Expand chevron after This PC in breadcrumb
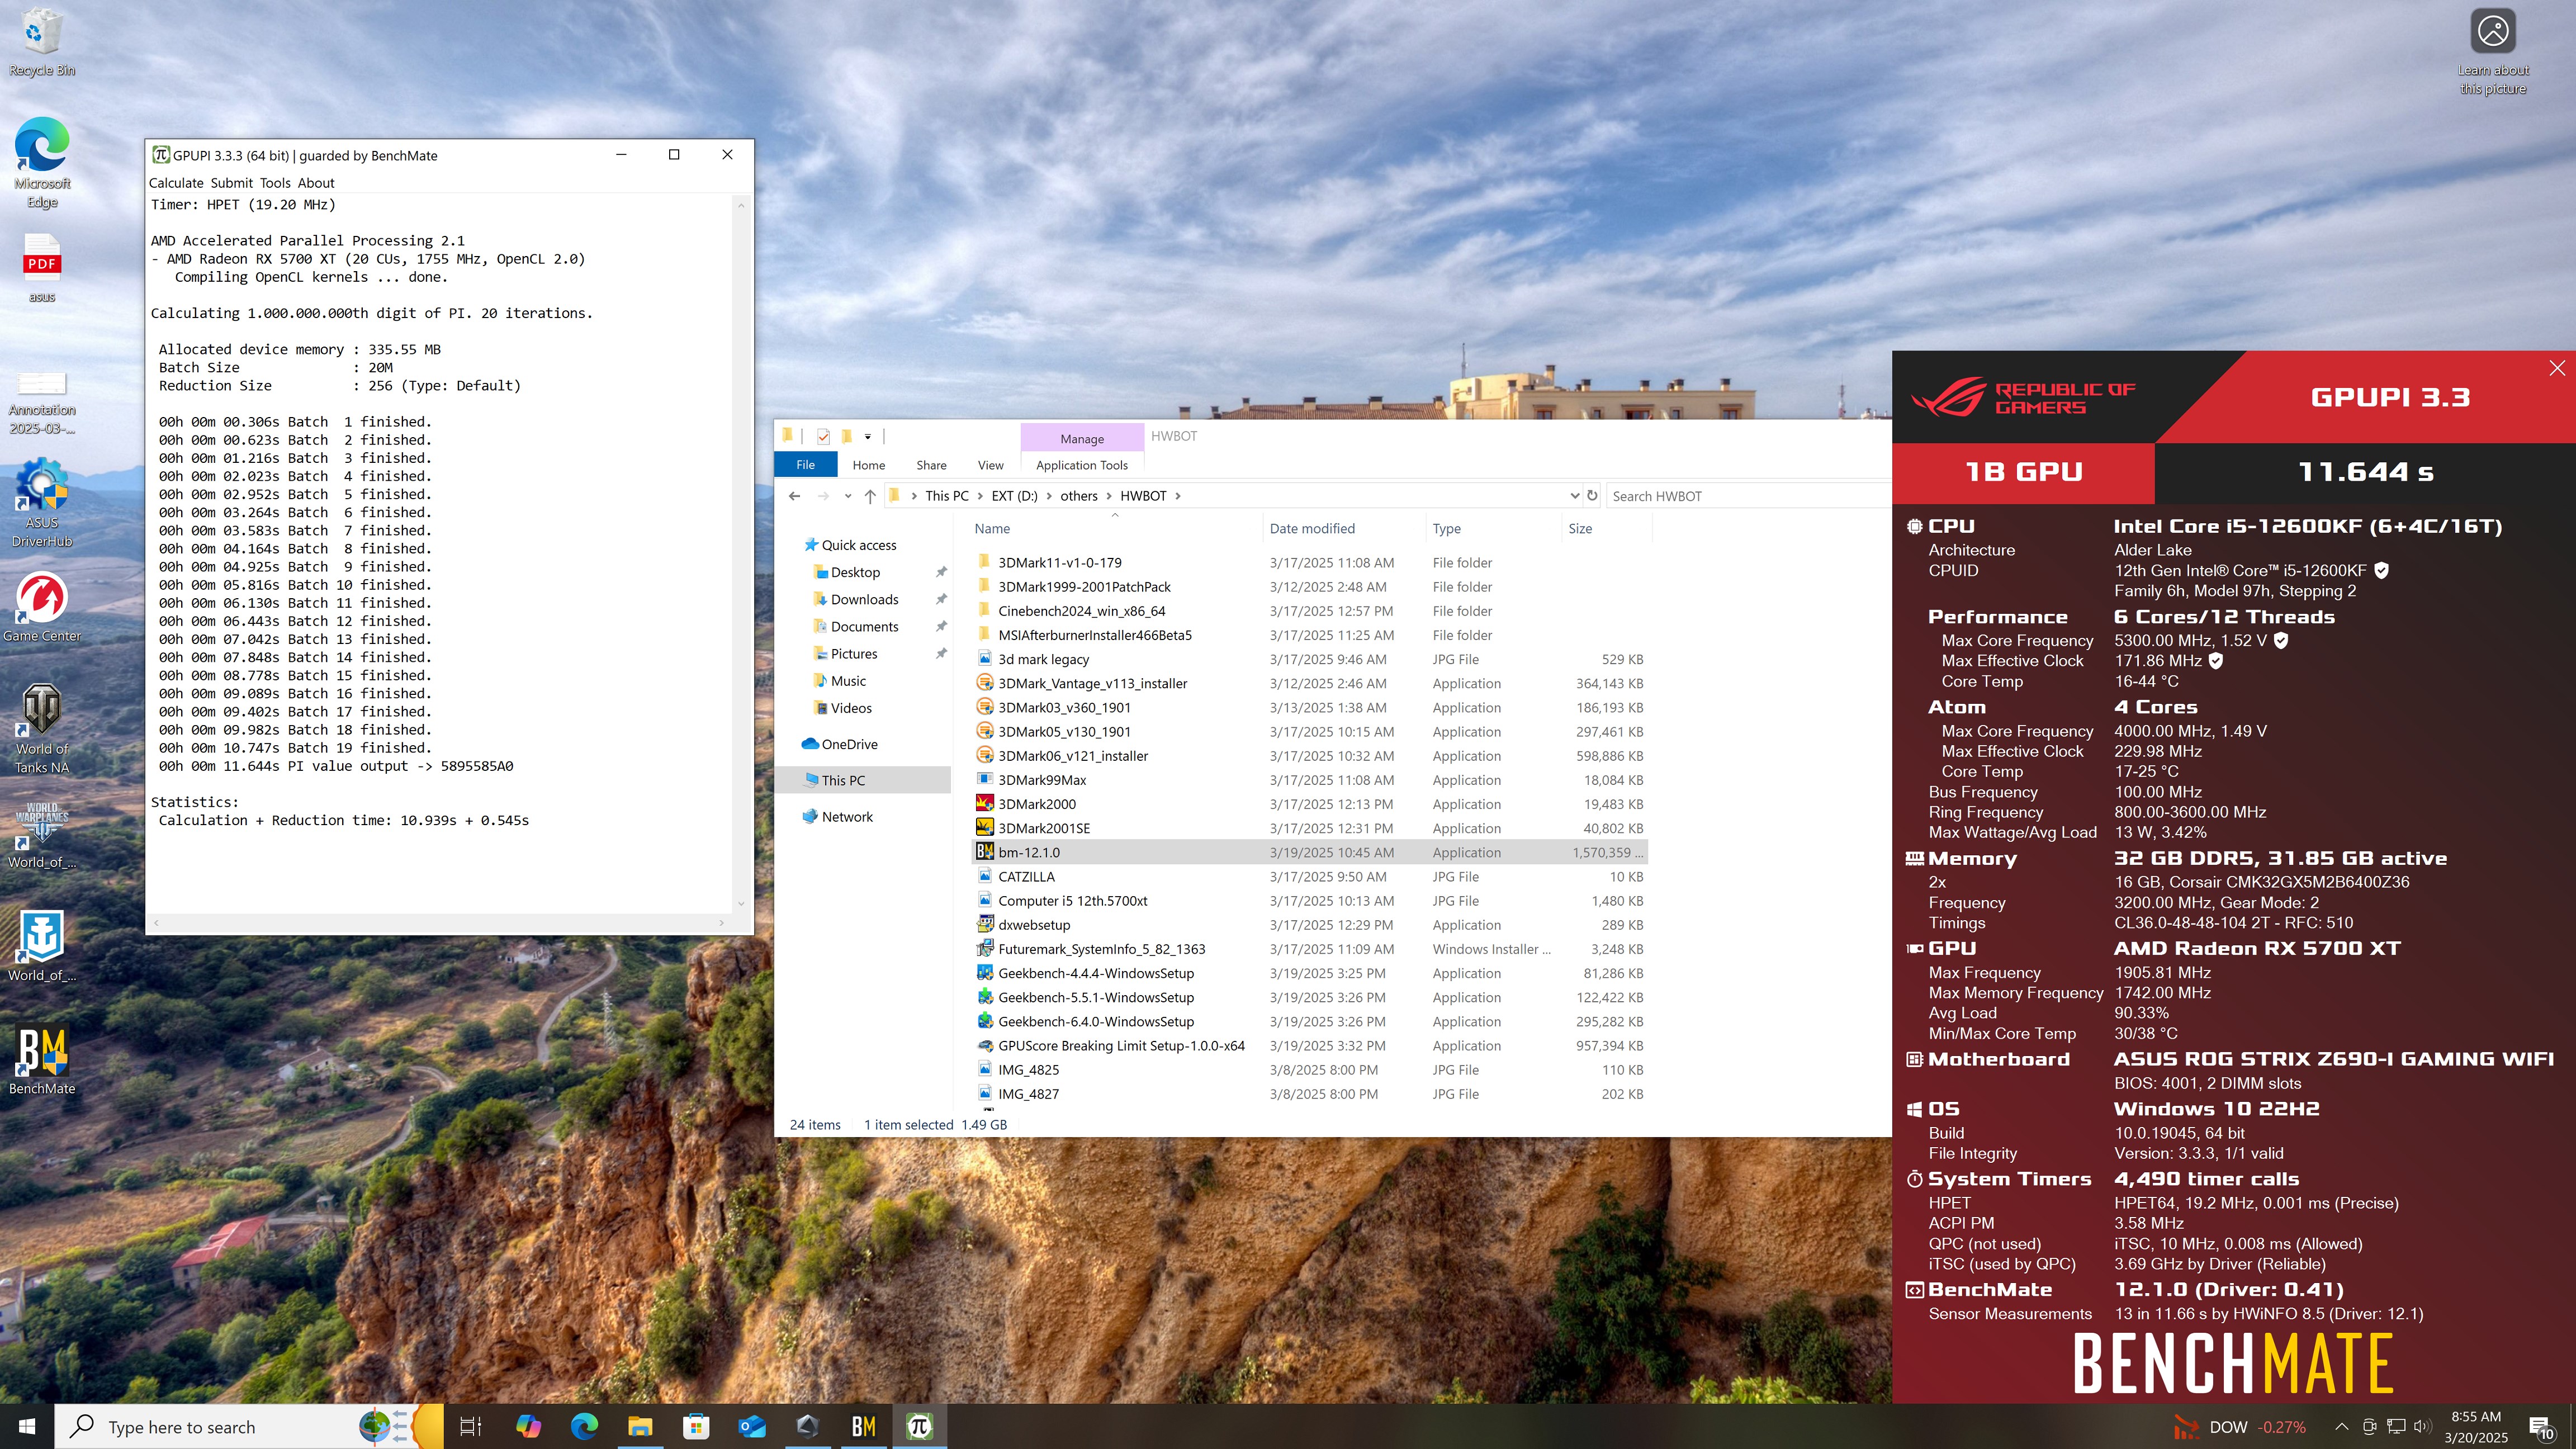 click(x=980, y=496)
